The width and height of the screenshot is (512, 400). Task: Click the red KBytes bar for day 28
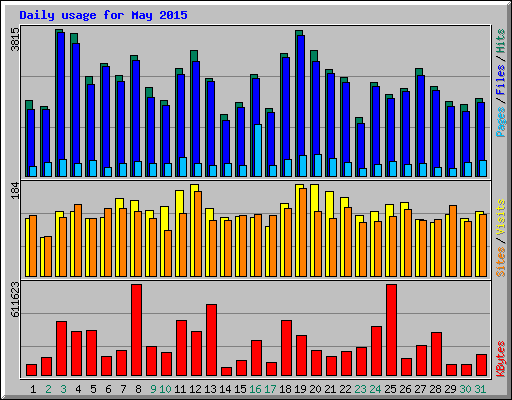(x=437, y=354)
